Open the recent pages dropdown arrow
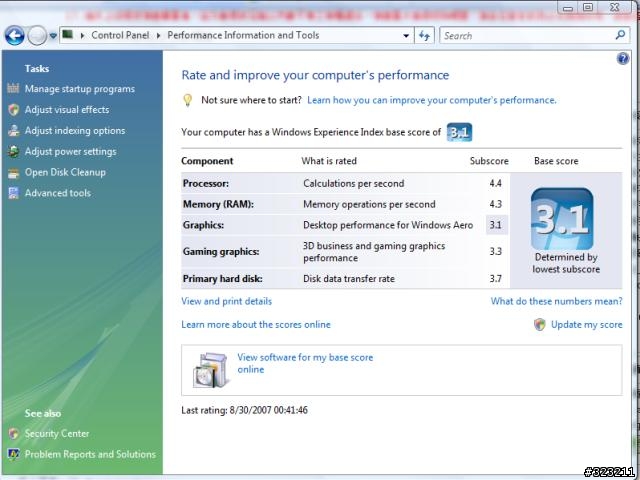This screenshot has height=480, width=640. tap(53, 36)
